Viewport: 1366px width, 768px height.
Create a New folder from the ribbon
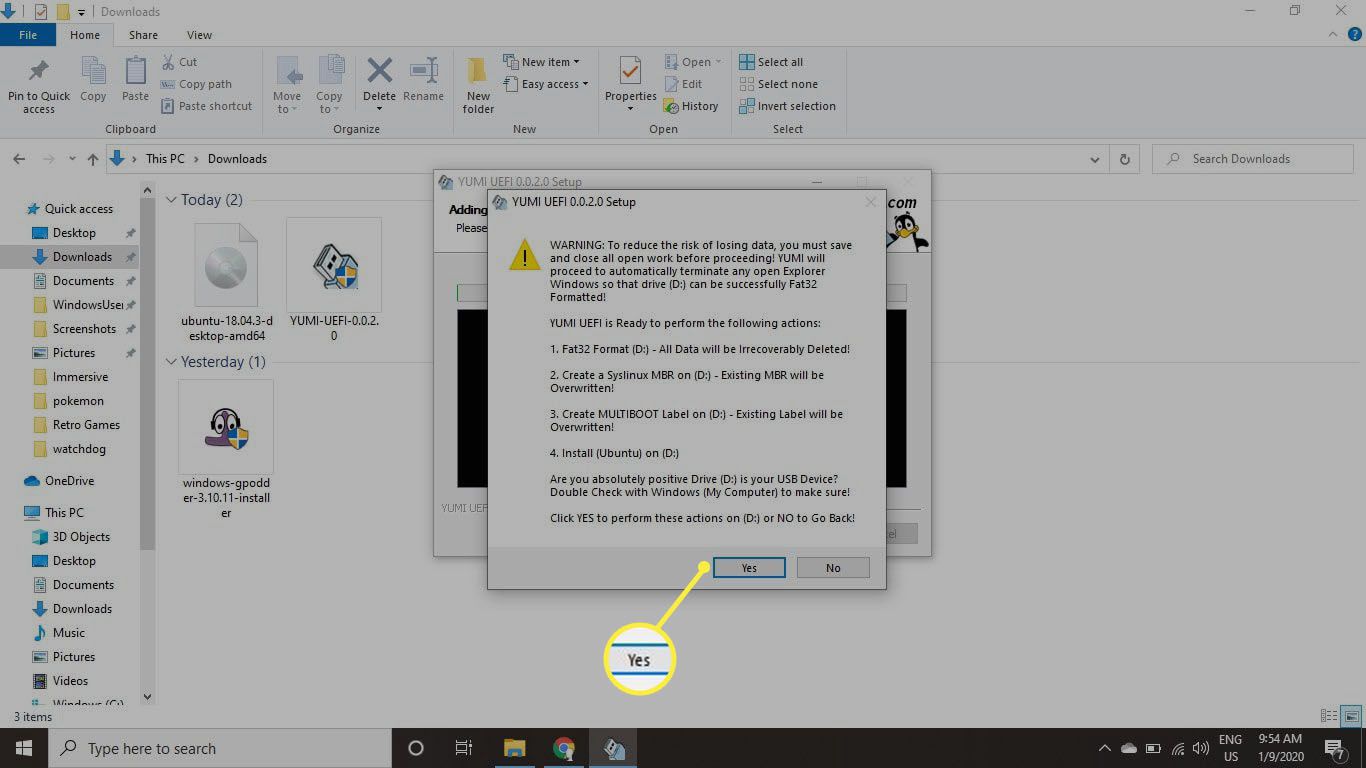[x=478, y=84]
